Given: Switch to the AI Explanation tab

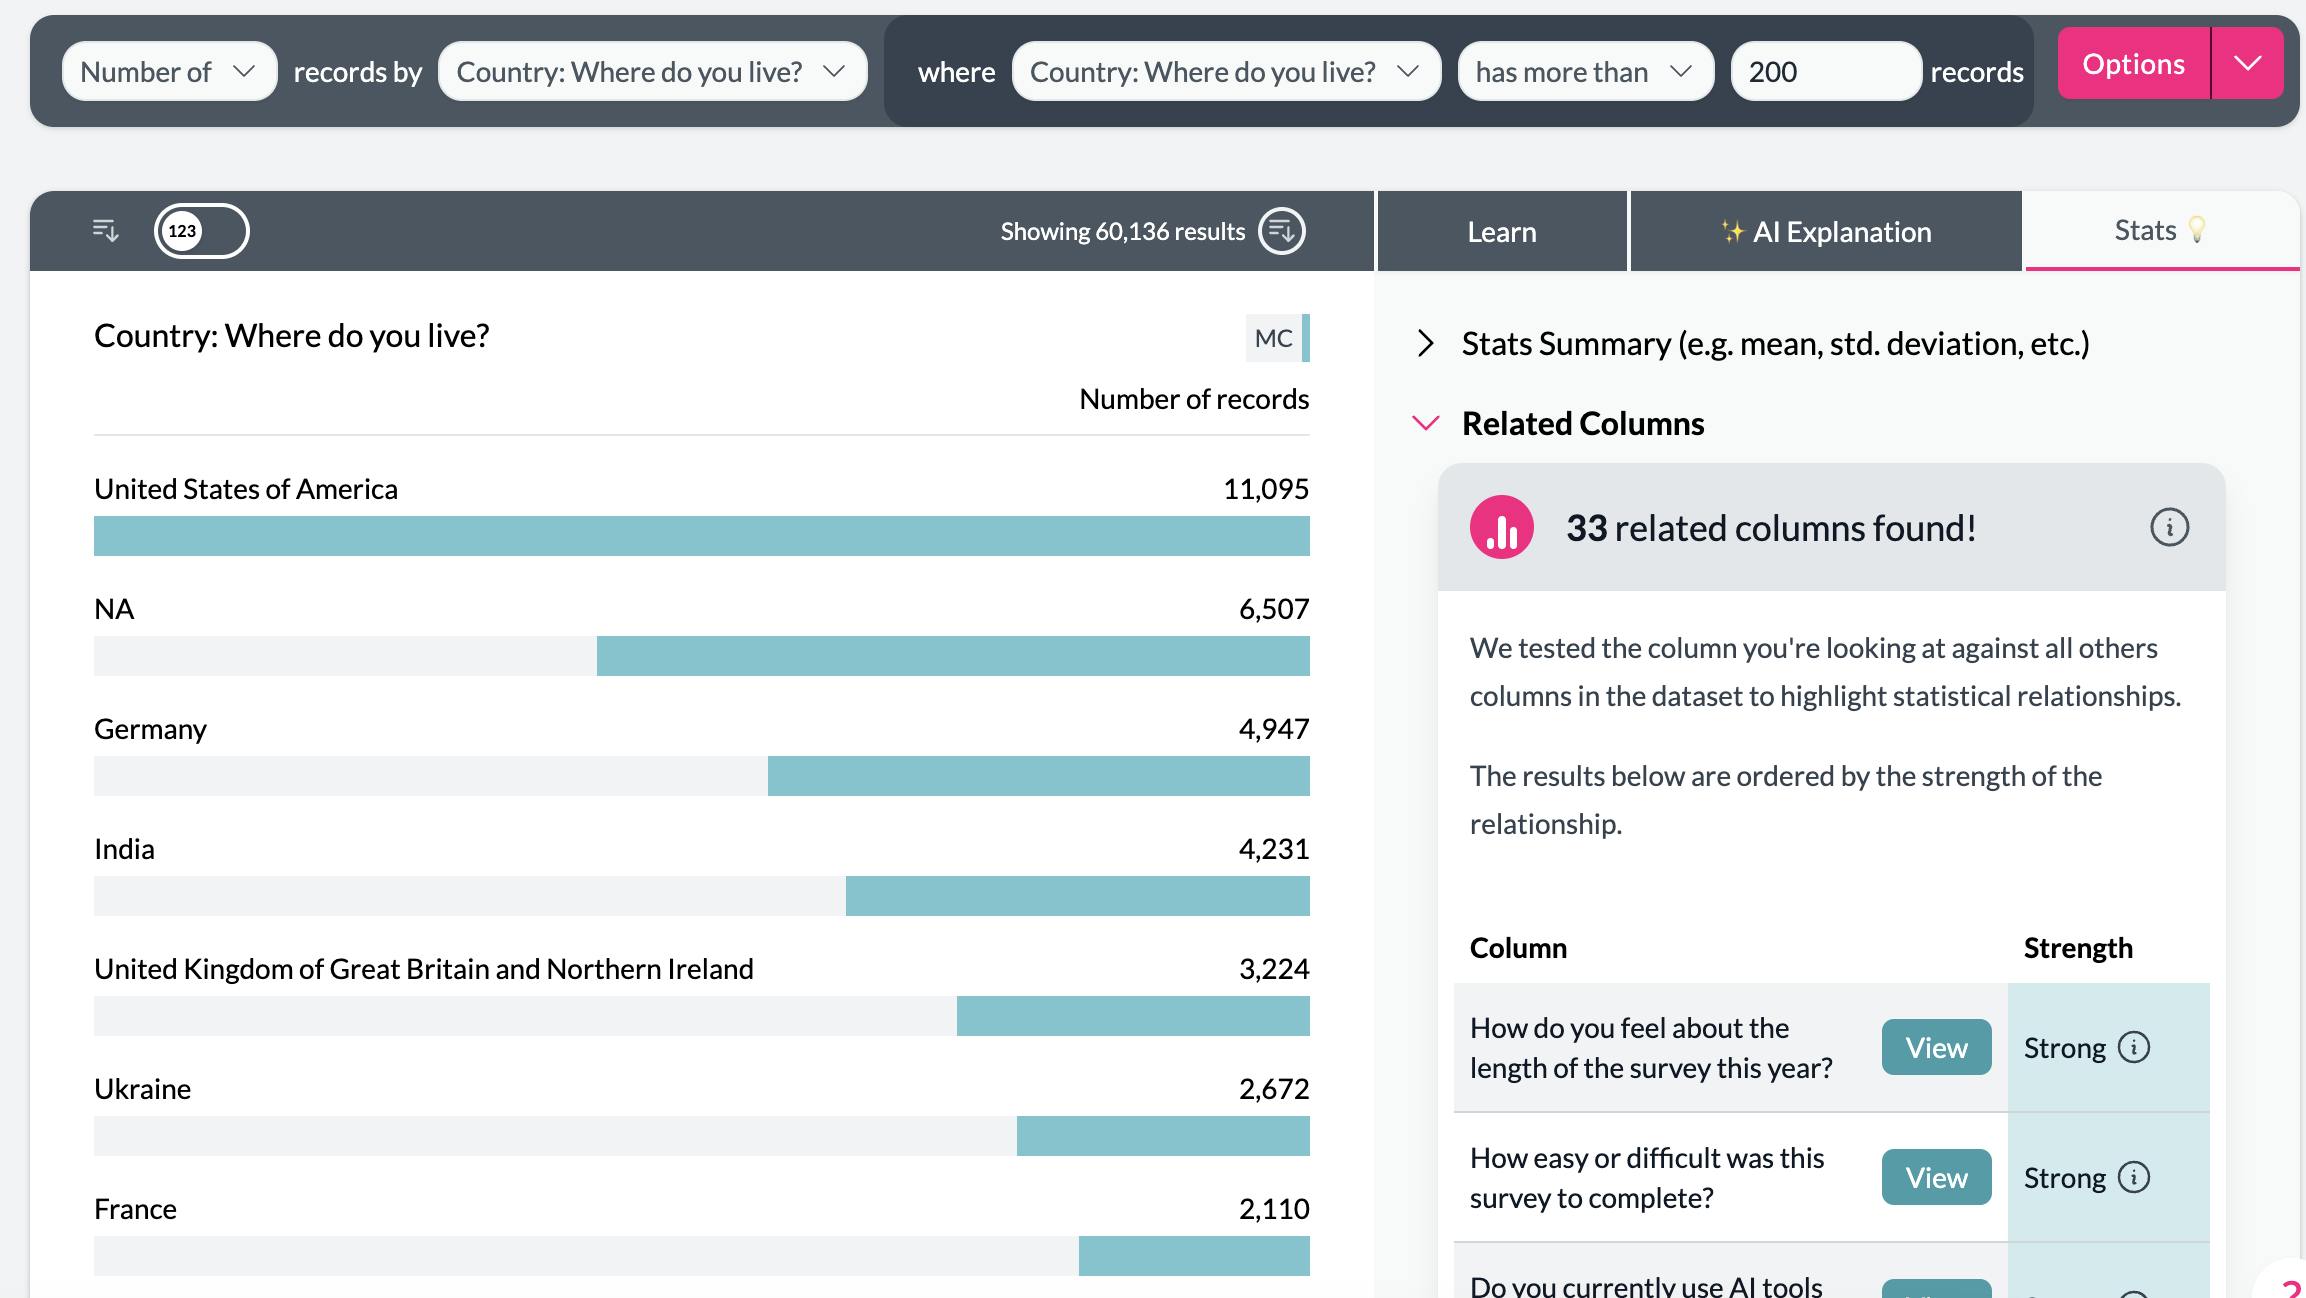Looking at the screenshot, I should pyautogui.click(x=1826, y=232).
